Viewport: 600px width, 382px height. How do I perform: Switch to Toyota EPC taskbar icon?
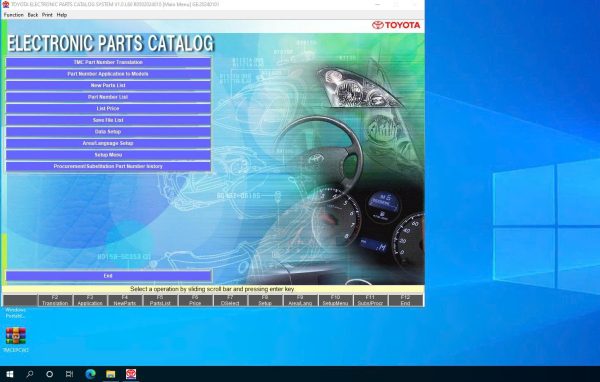tap(131, 374)
